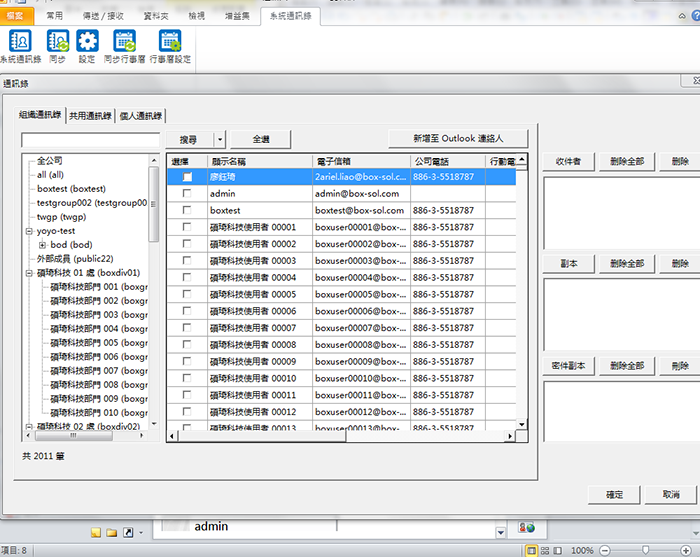Minimize the ribbon with caret icon
The width and height of the screenshot is (700, 557).
[x=682, y=16]
